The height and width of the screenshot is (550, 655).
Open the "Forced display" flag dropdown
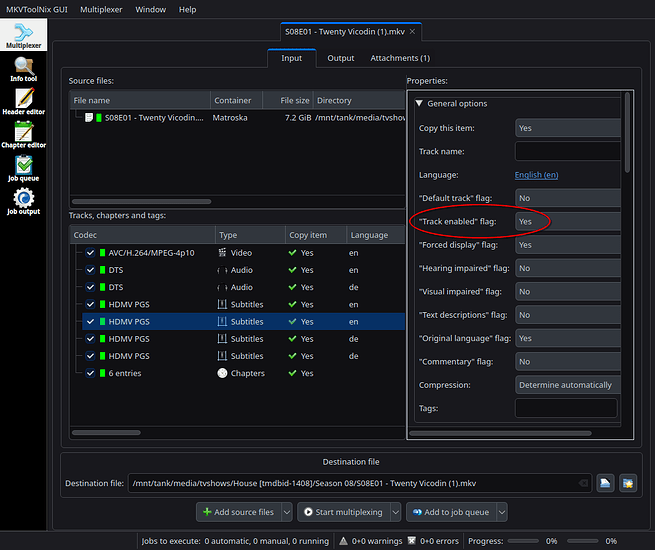(x=568, y=245)
